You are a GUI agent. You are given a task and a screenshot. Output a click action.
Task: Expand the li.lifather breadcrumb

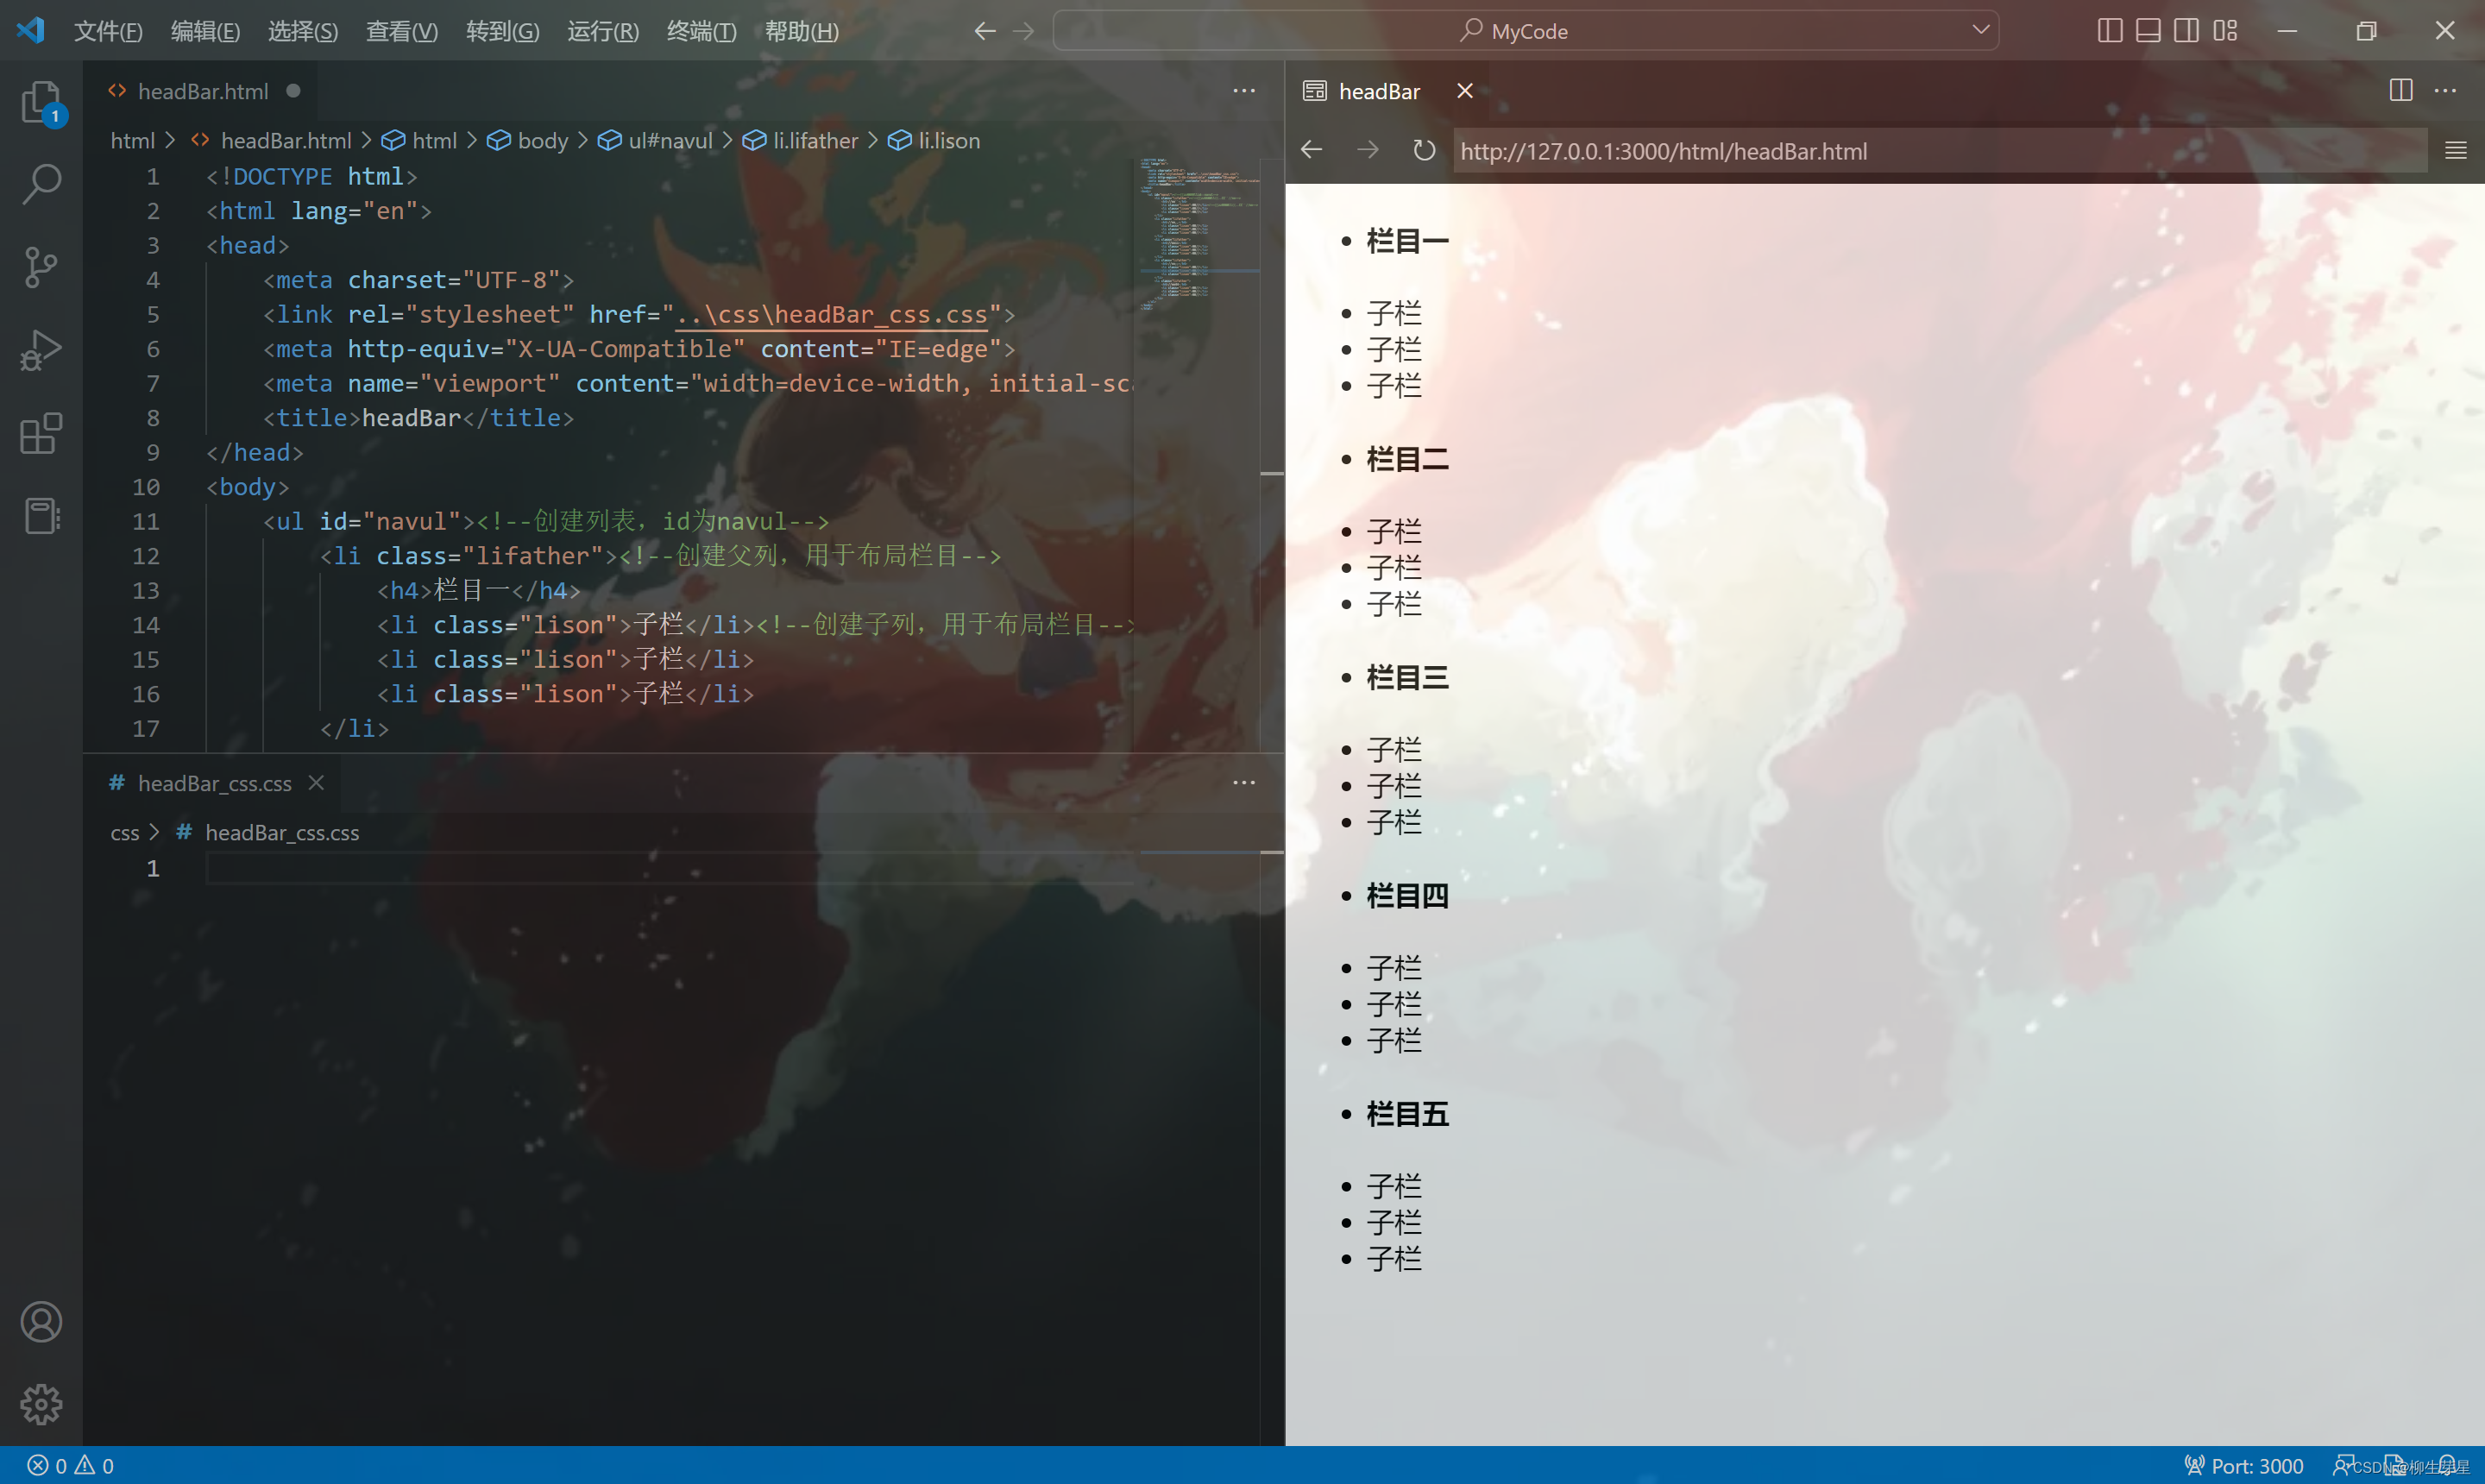tap(800, 141)
